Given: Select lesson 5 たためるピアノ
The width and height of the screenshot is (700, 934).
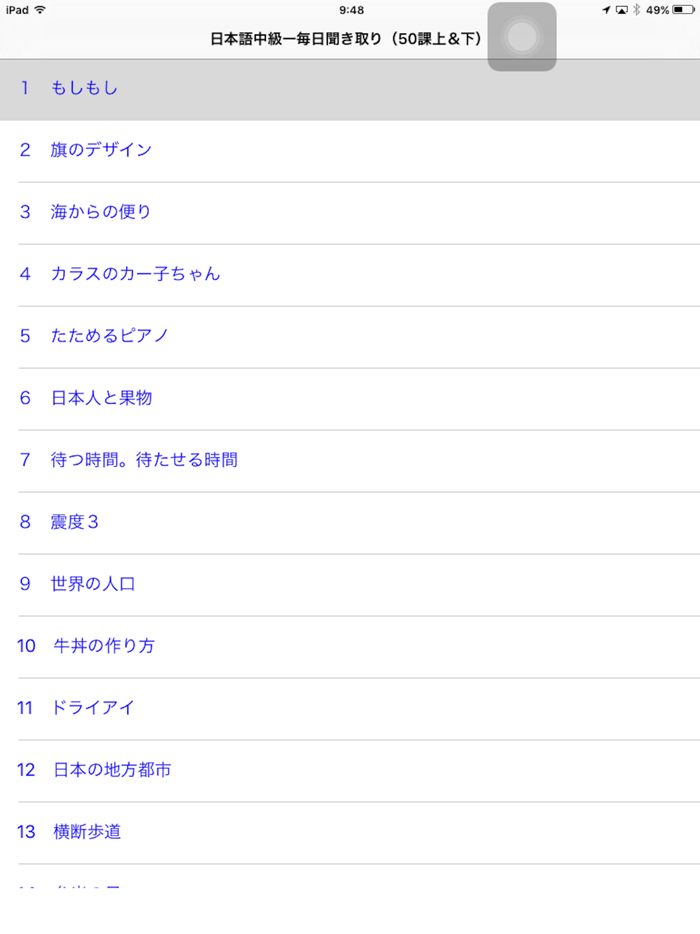Looking at the screenshot, I should [x=112, y=335].
